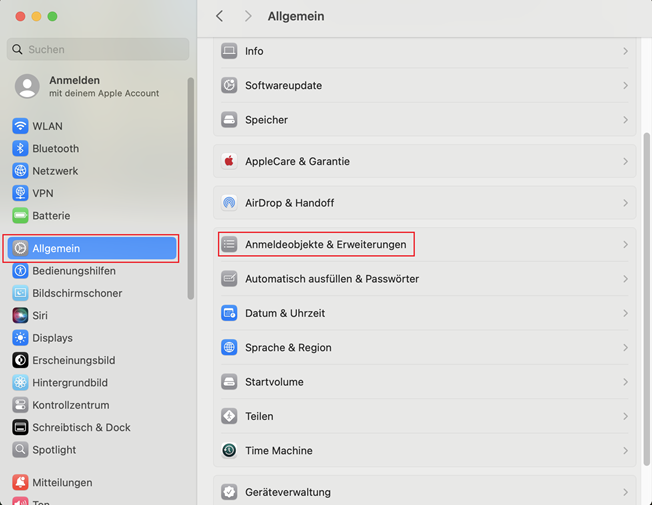Click the Teilen sharing icon
Image resolution: width=652 pixels, height=505 pixels.
point(229,416)
